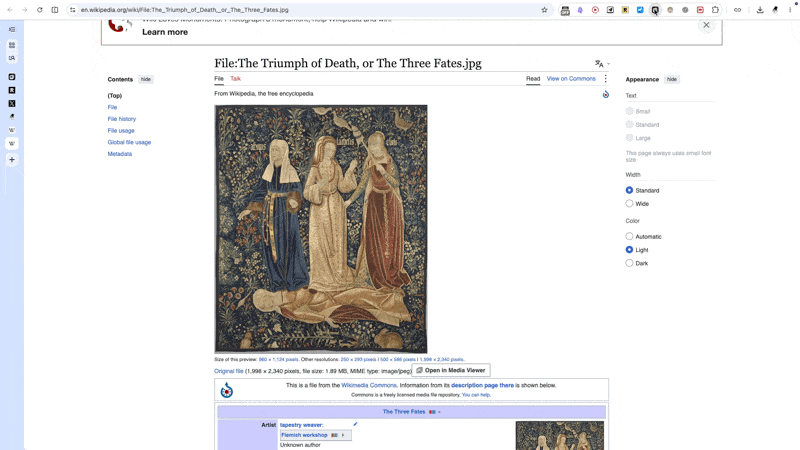The image size is (800, 450).
Task: Expand the Flemish workshop arrow
Action: (x=343, y=435)
